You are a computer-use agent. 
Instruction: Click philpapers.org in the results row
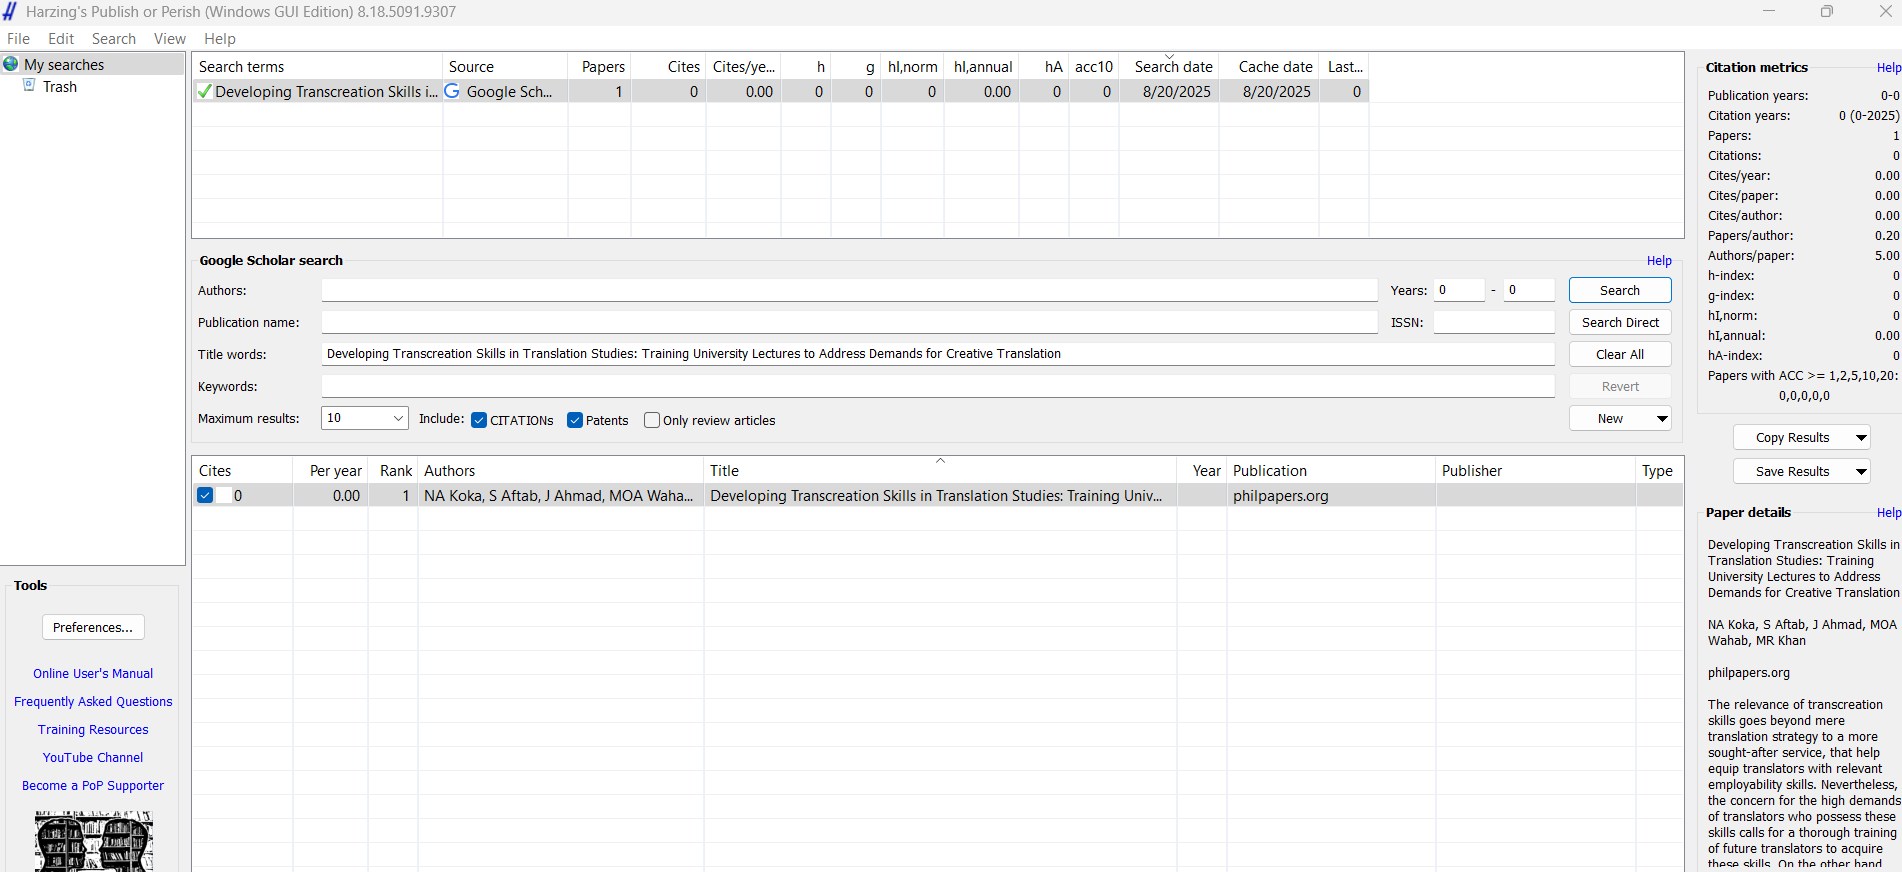1281,495
